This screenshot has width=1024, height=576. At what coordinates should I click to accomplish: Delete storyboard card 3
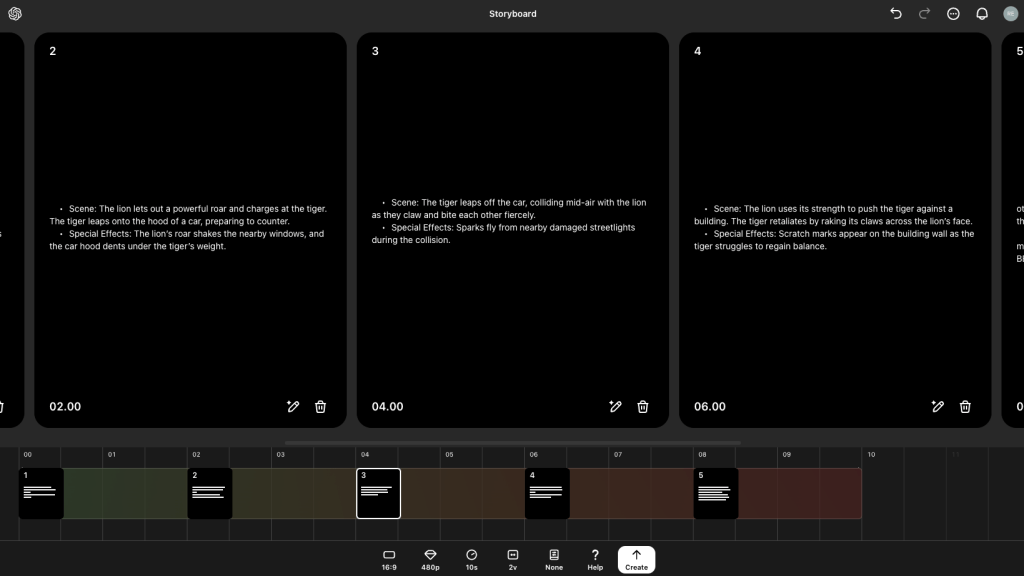tap(643, 406)
